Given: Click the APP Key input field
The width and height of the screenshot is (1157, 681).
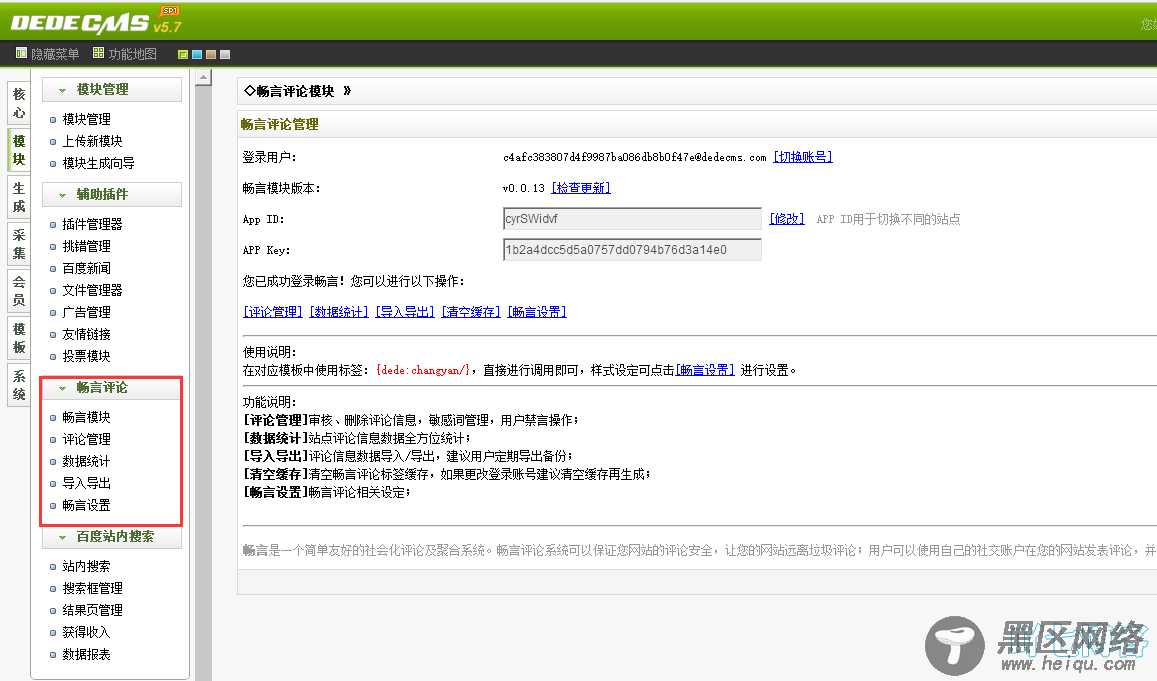Looking at the screenshot, I should (632, 250).
